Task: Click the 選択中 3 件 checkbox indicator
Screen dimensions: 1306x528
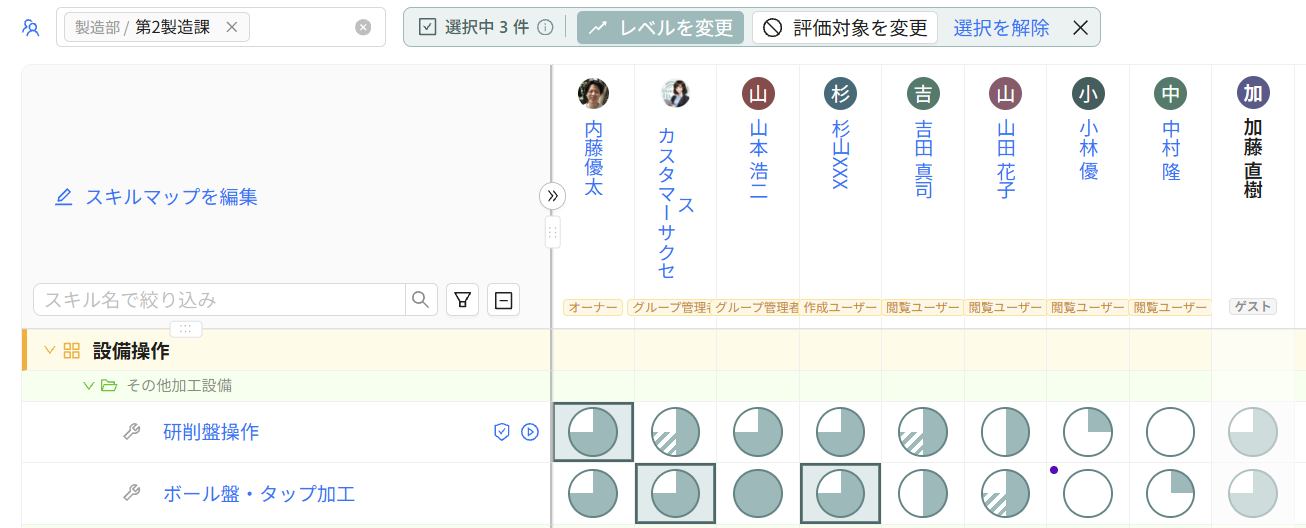Action: pos(427,28)
